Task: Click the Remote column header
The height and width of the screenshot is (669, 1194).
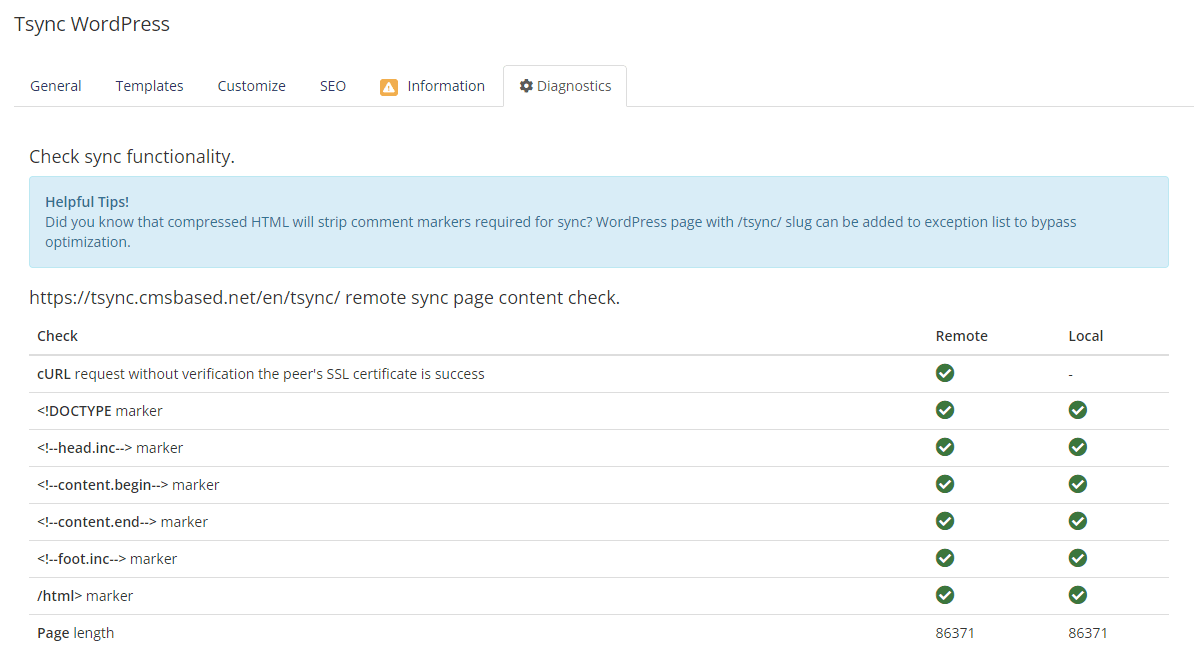Action: click(961, 336)
